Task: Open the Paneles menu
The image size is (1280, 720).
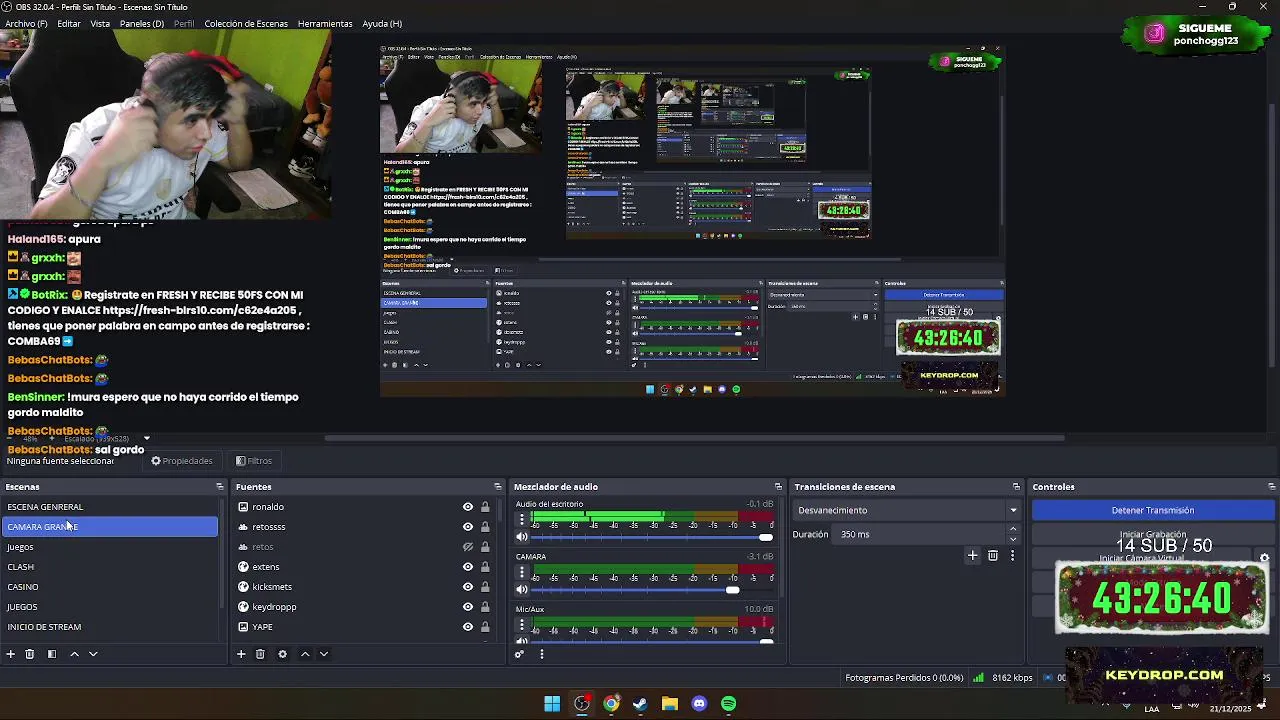Action: [142, 23]
